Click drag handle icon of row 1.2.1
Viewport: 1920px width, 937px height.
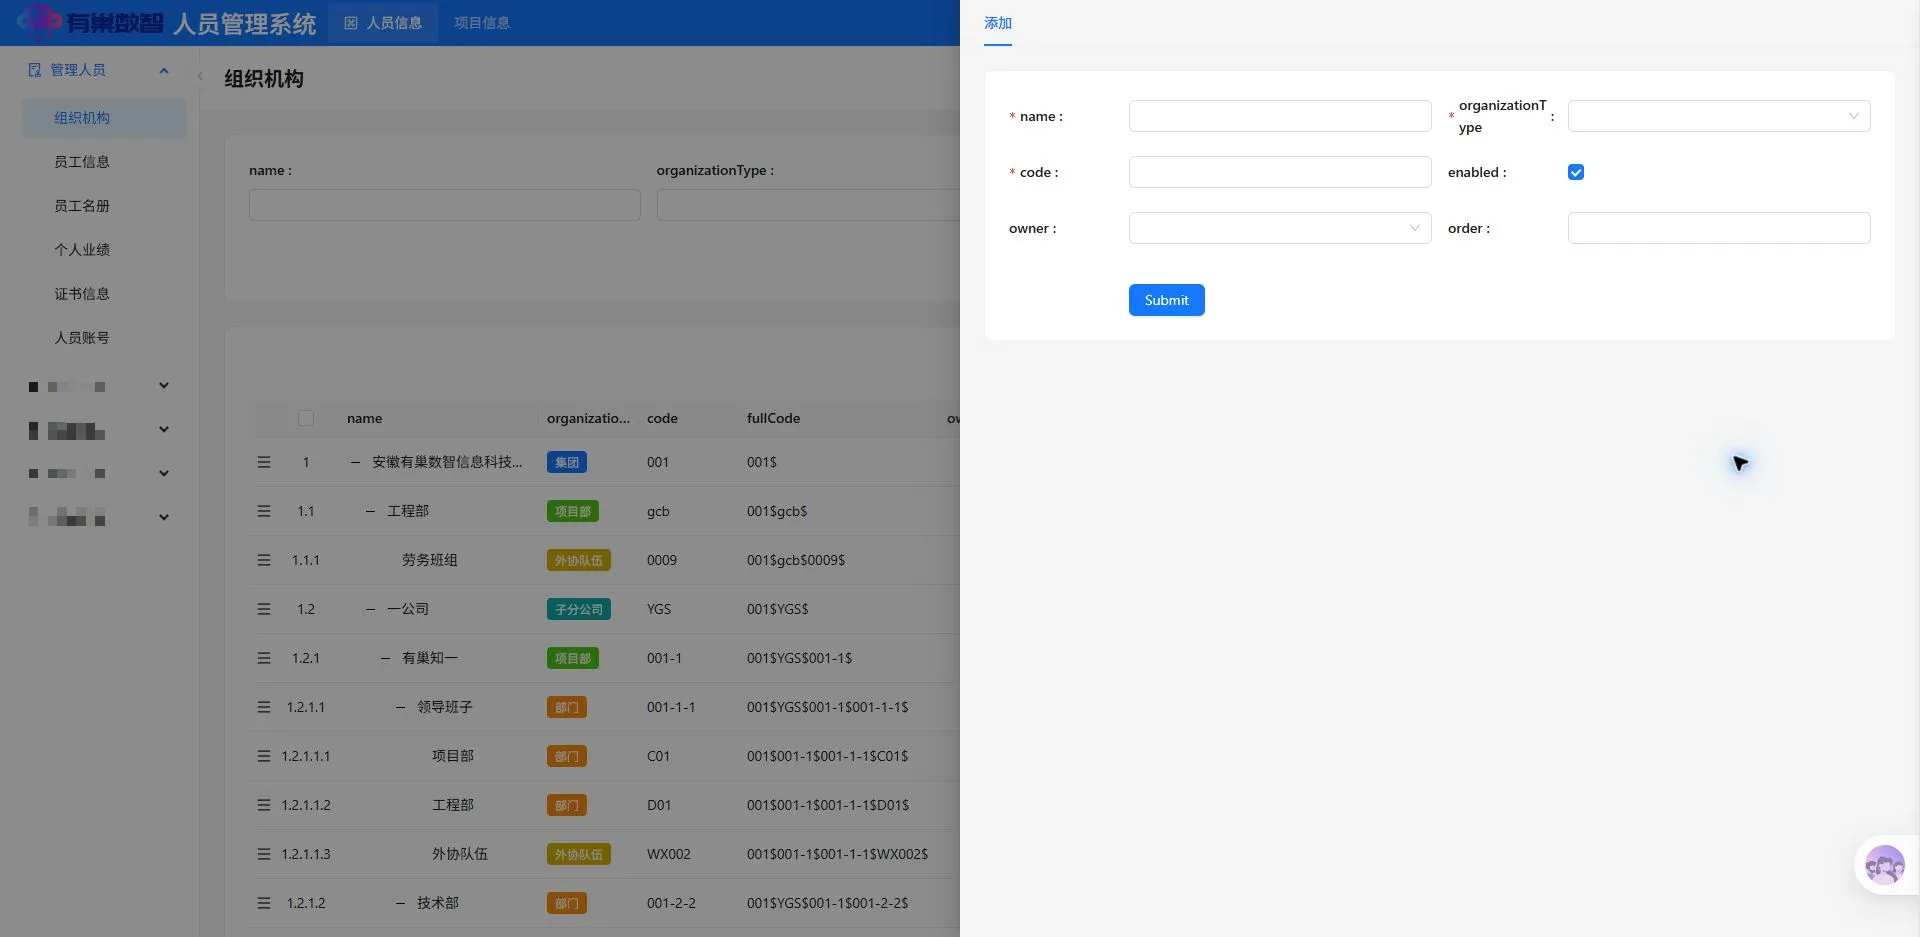pos(264,658)
